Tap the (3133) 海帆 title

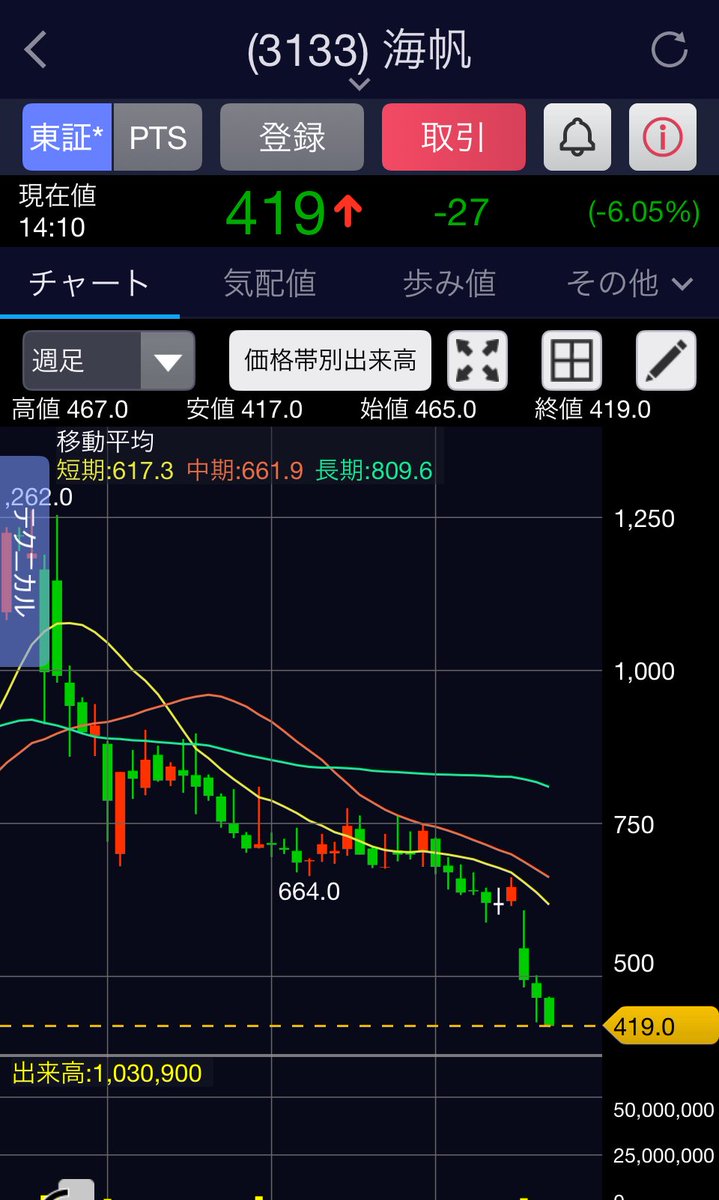pos(359,50)
